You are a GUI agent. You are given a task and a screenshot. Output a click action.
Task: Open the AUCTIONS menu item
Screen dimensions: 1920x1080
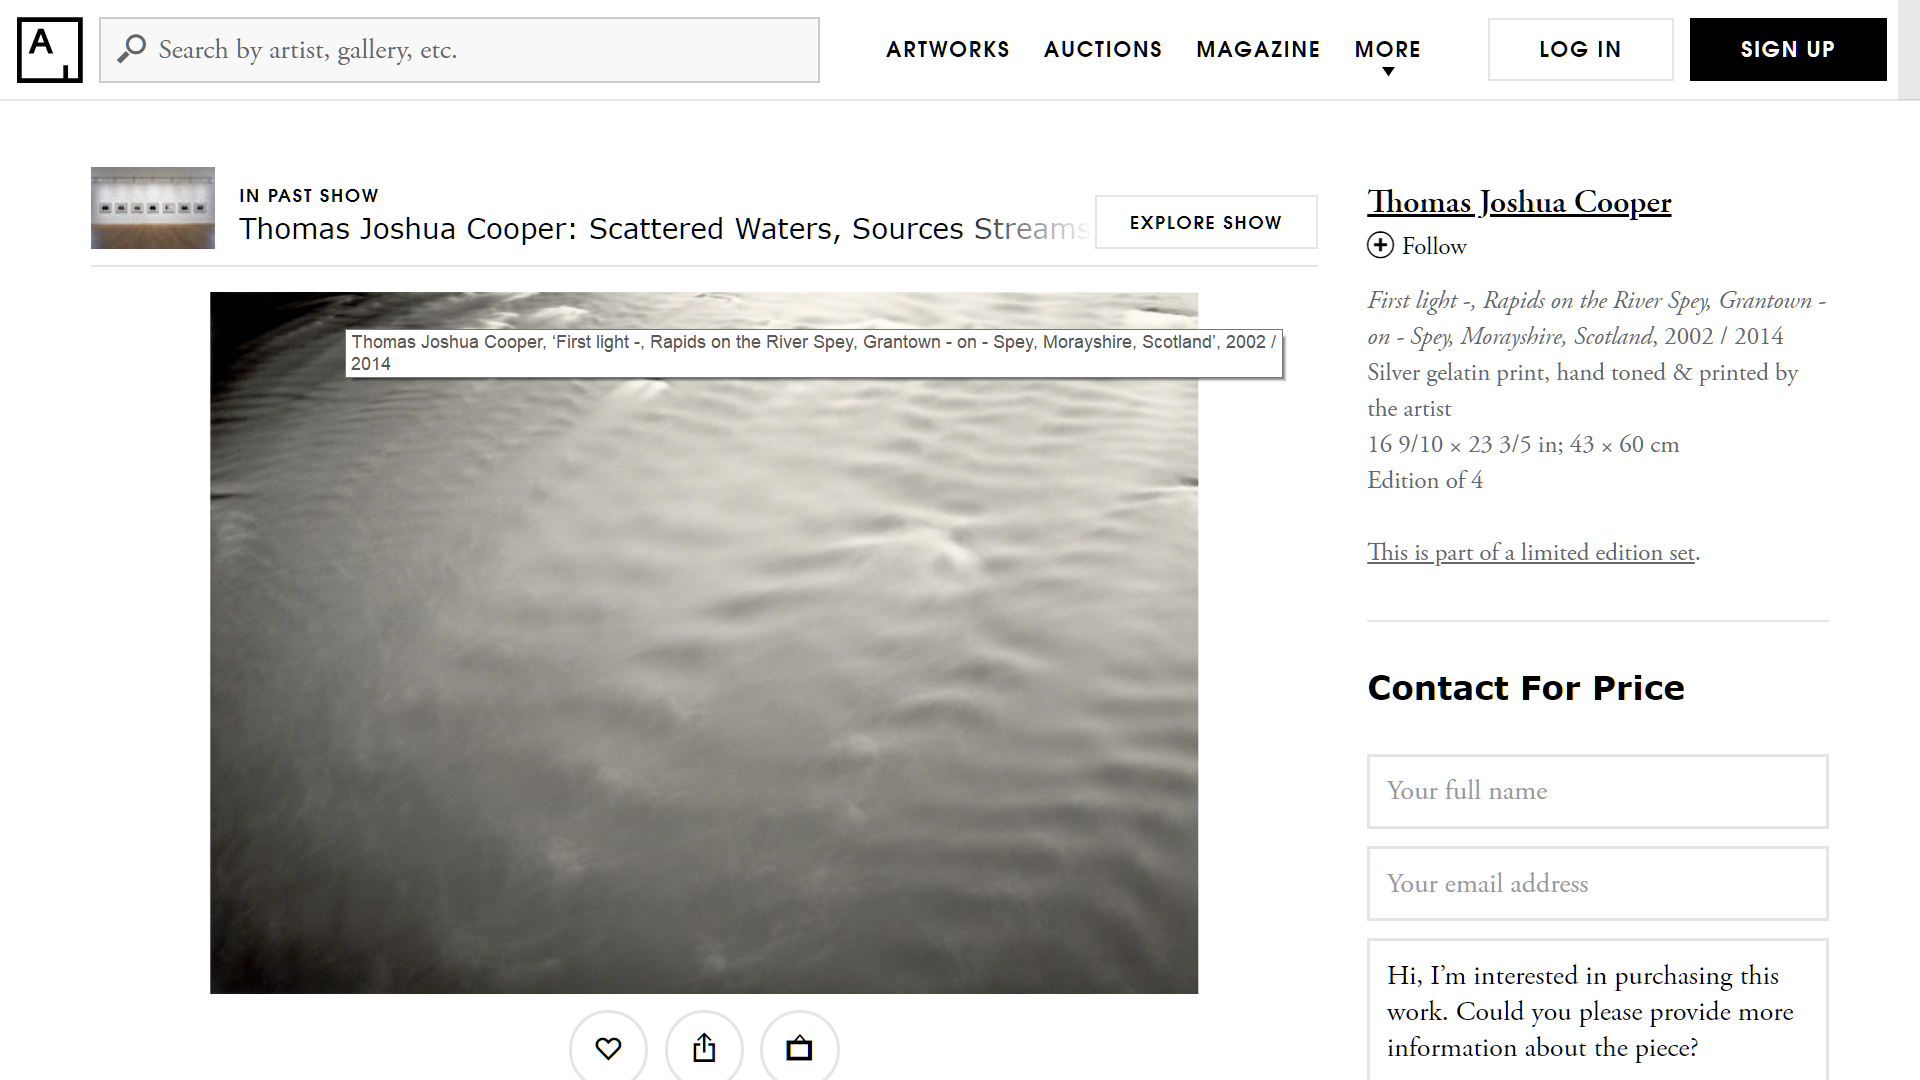(1103, 49)
